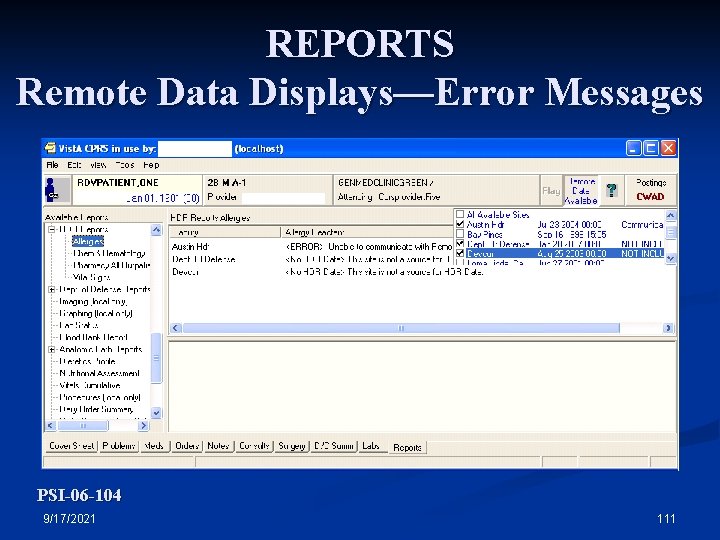The image size is (720, 540).
Task: Open the Postings CWAD button
Action: [x=650, y=190]
